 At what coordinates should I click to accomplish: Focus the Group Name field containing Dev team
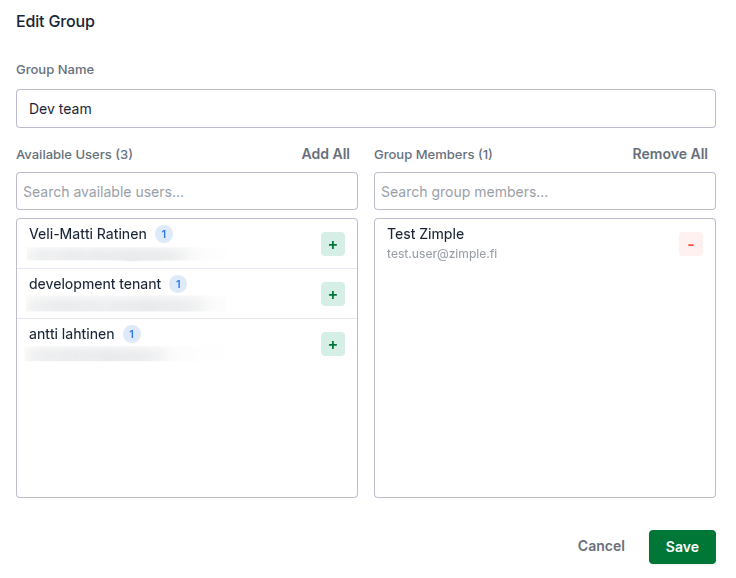coord(365,109)
